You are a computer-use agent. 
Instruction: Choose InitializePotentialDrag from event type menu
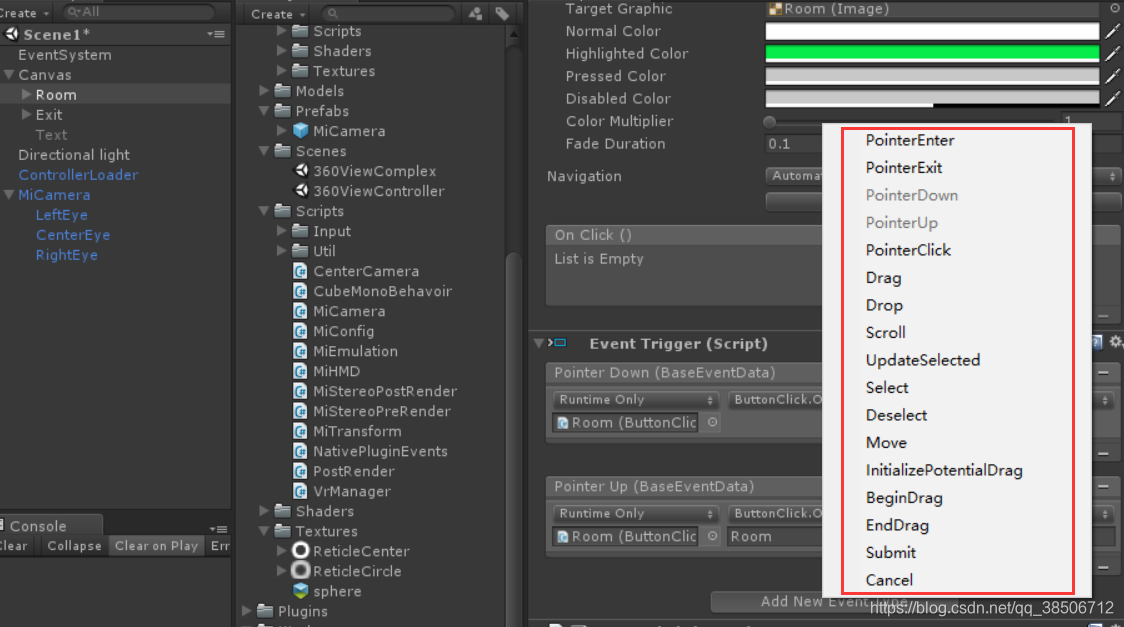(944, 470)
